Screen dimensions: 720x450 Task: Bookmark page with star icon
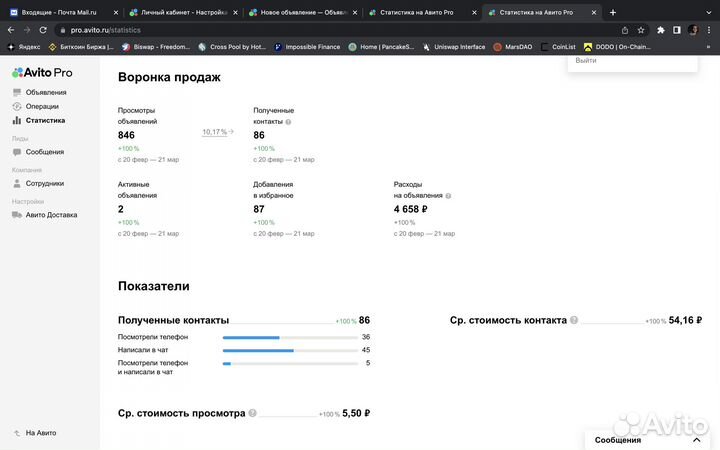point(641,30)
